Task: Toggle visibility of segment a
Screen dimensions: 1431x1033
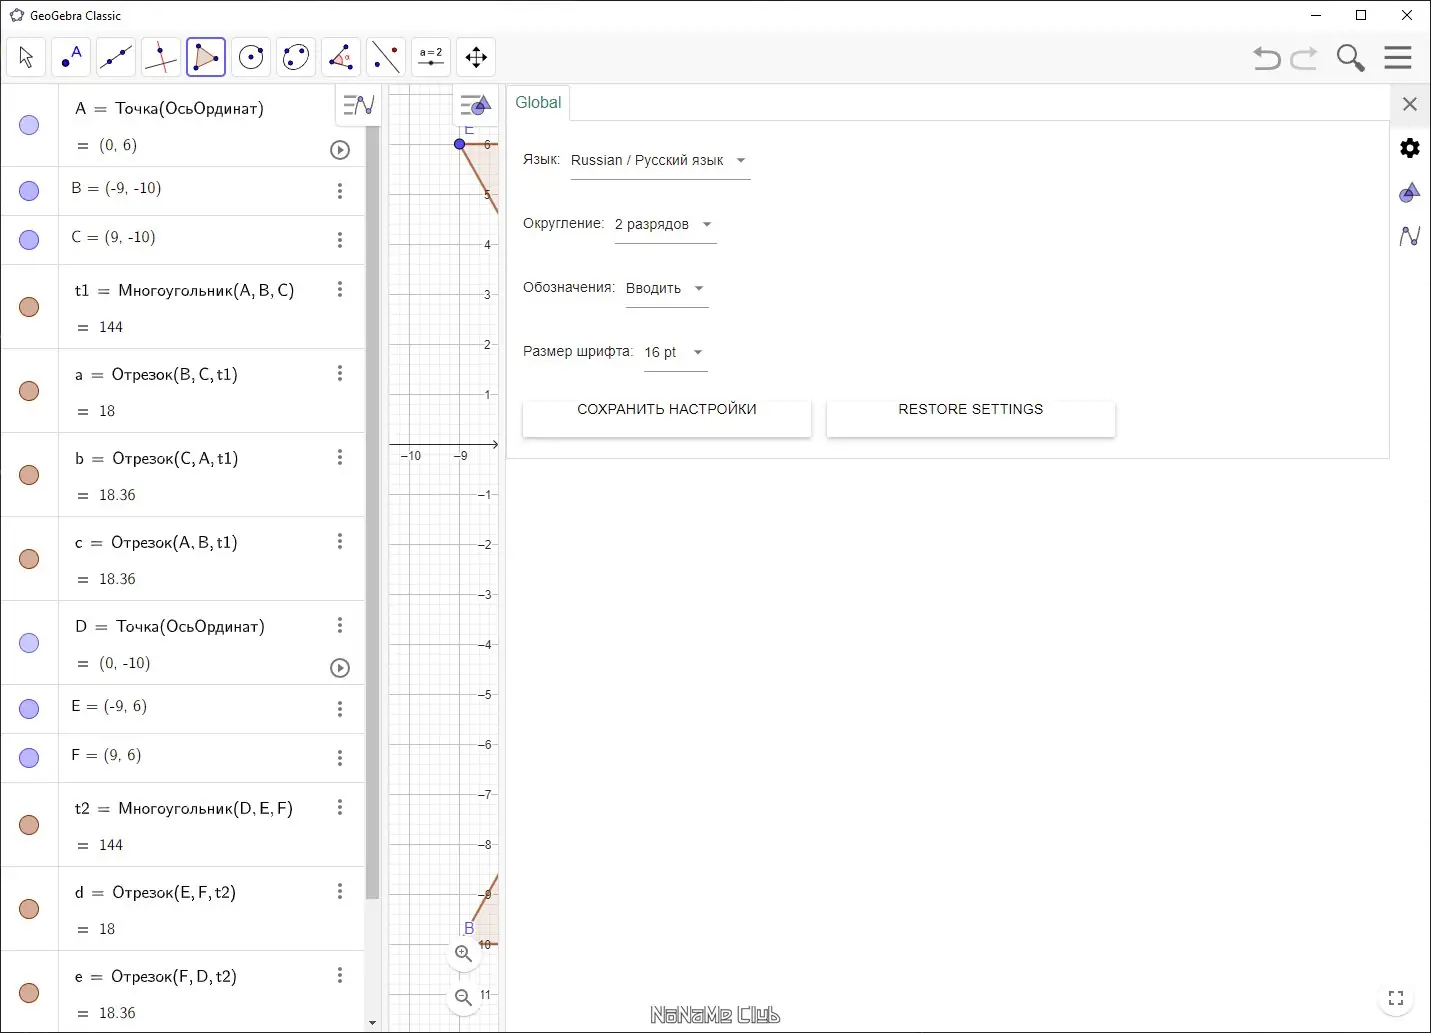Action: [x=29, y=391]
